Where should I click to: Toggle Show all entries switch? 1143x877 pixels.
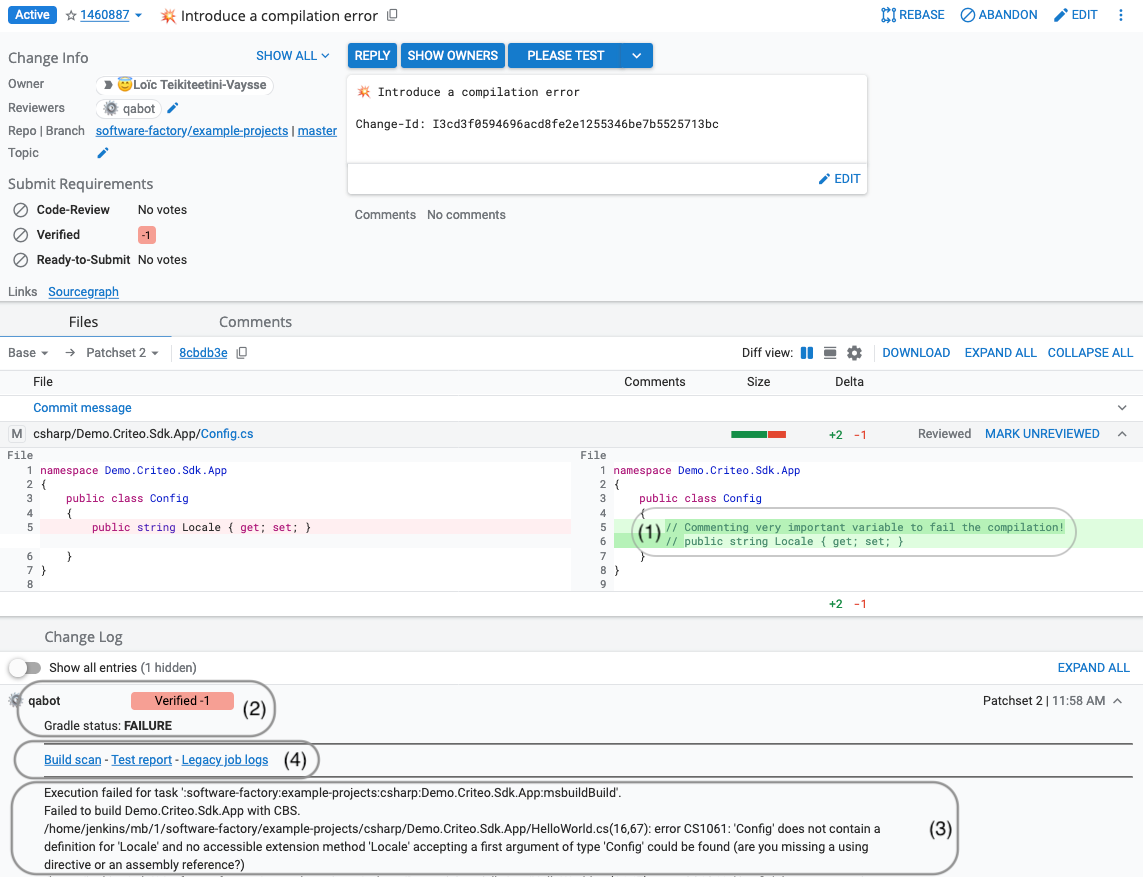[25, 667]
